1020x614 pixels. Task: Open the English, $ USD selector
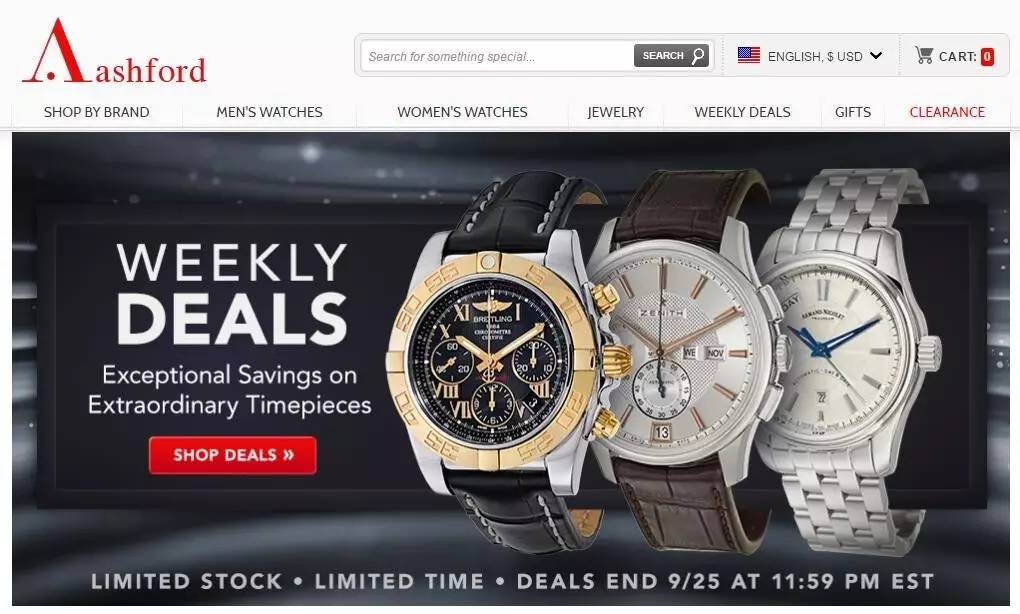[x=810, y=56]
